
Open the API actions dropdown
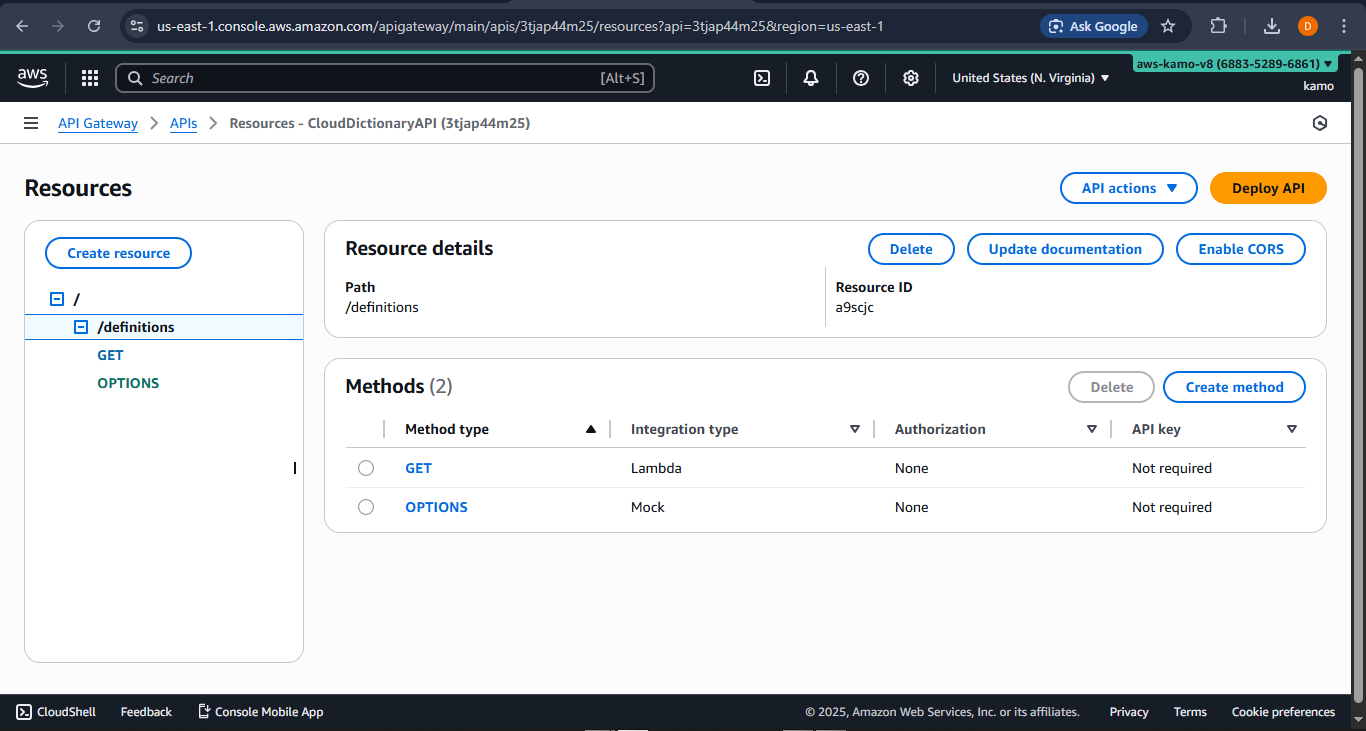[1128, 187]
